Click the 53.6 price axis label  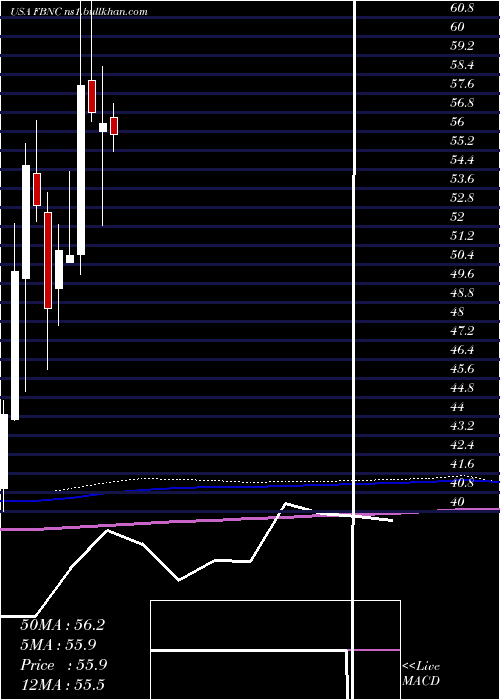[462, 179]
